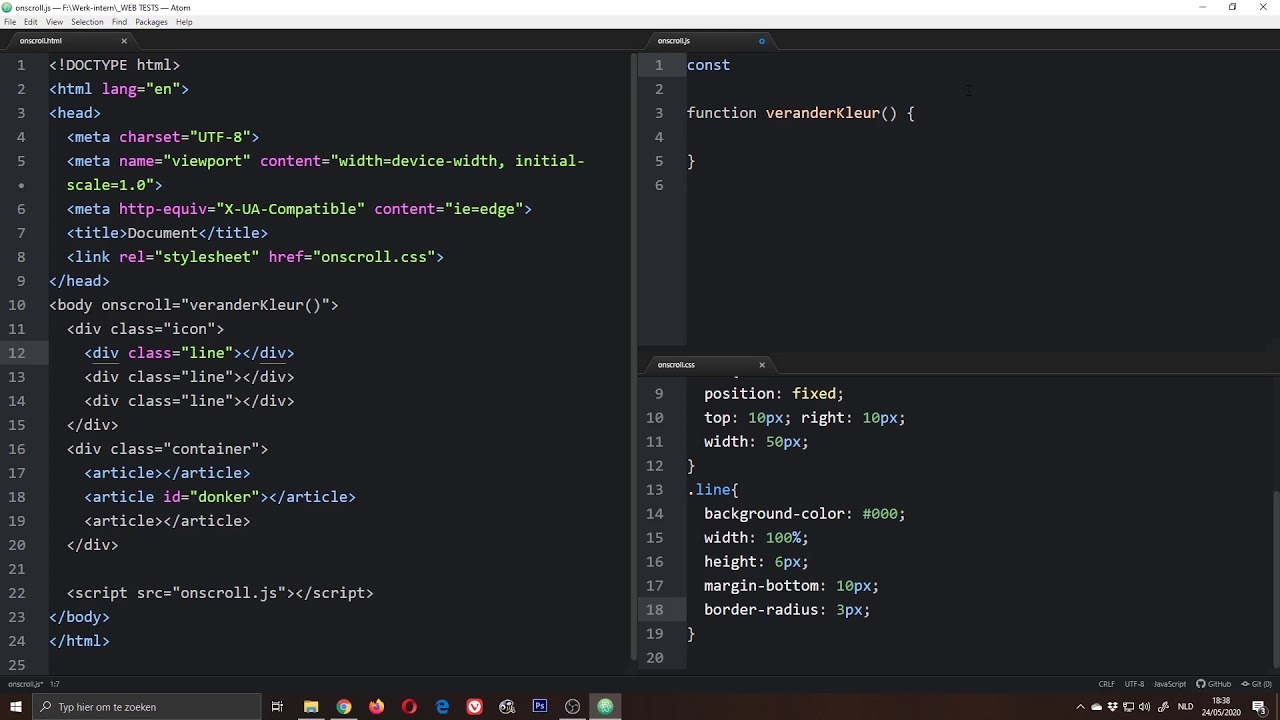Change CRLF line ending setting
Screen dimensions: 1280x720
point(1106,684)
